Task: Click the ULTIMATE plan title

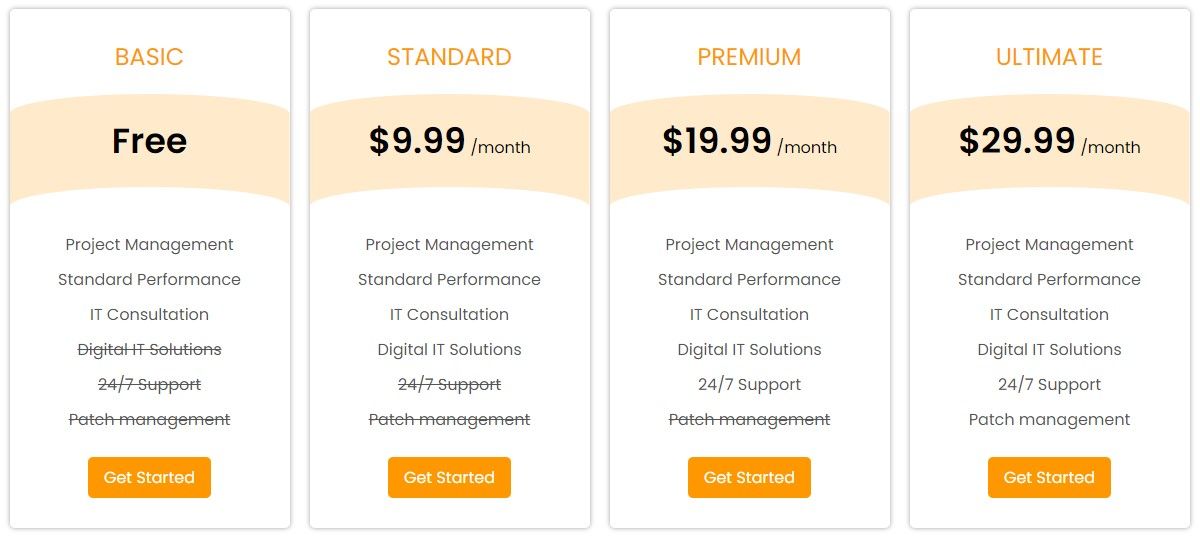Action: [x=1049, y=57]
